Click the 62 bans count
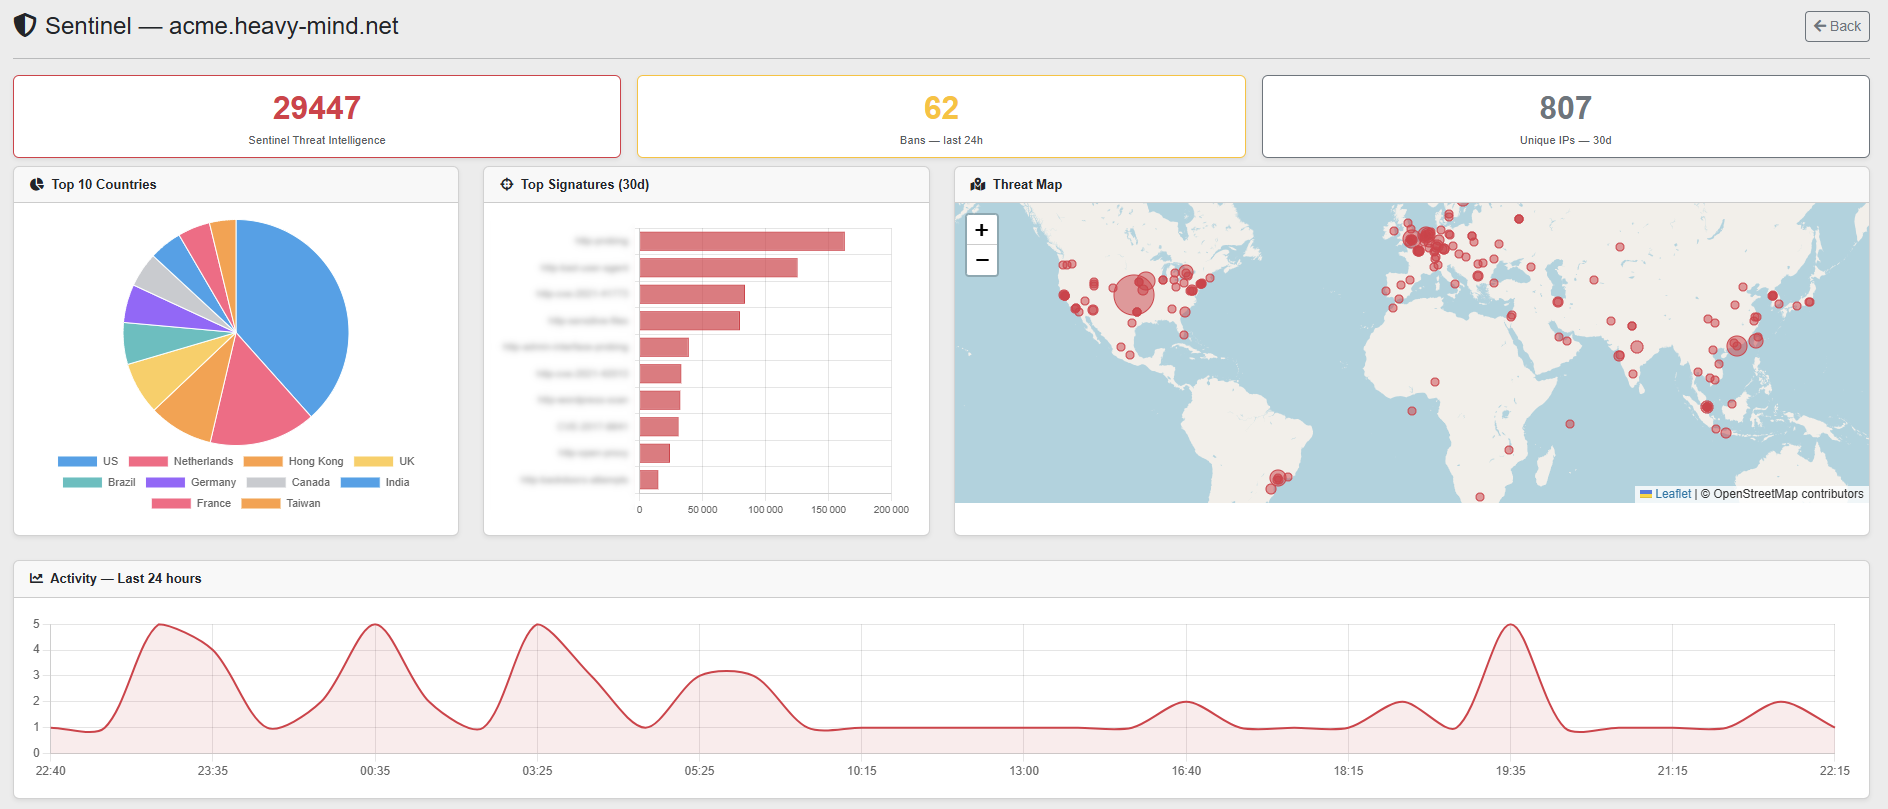 coord(941,107)
